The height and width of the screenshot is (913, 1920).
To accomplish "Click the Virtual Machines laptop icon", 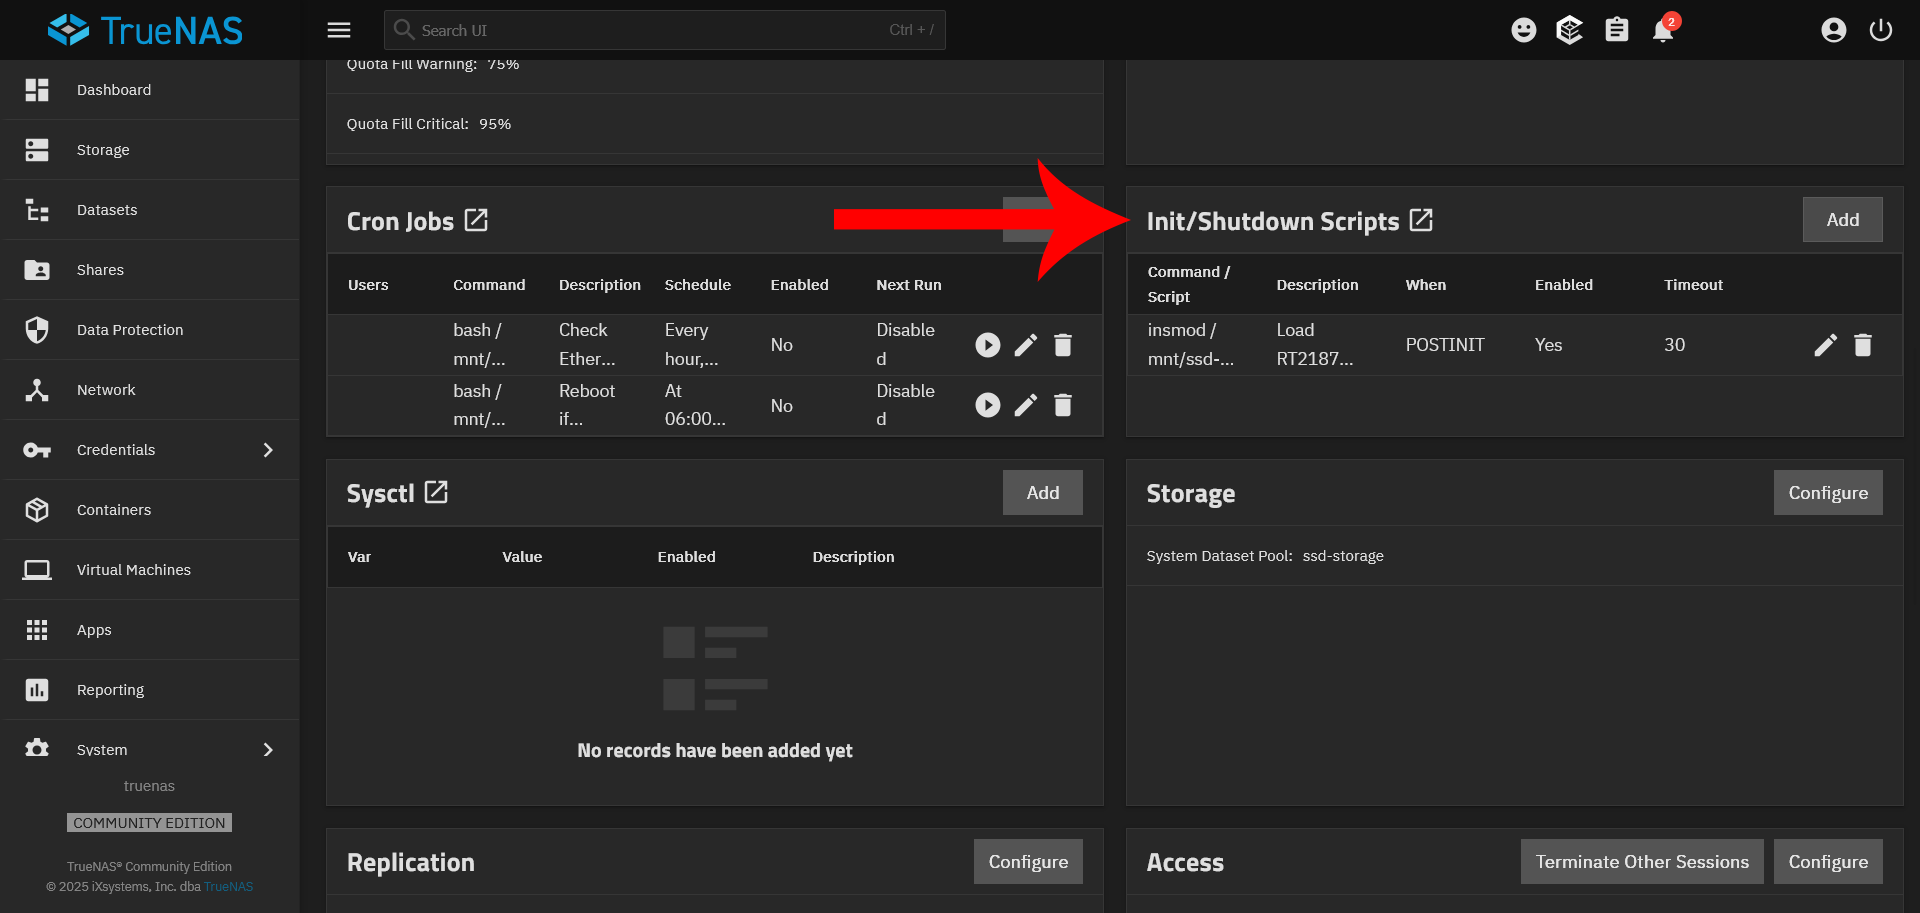I will [37, 570].
